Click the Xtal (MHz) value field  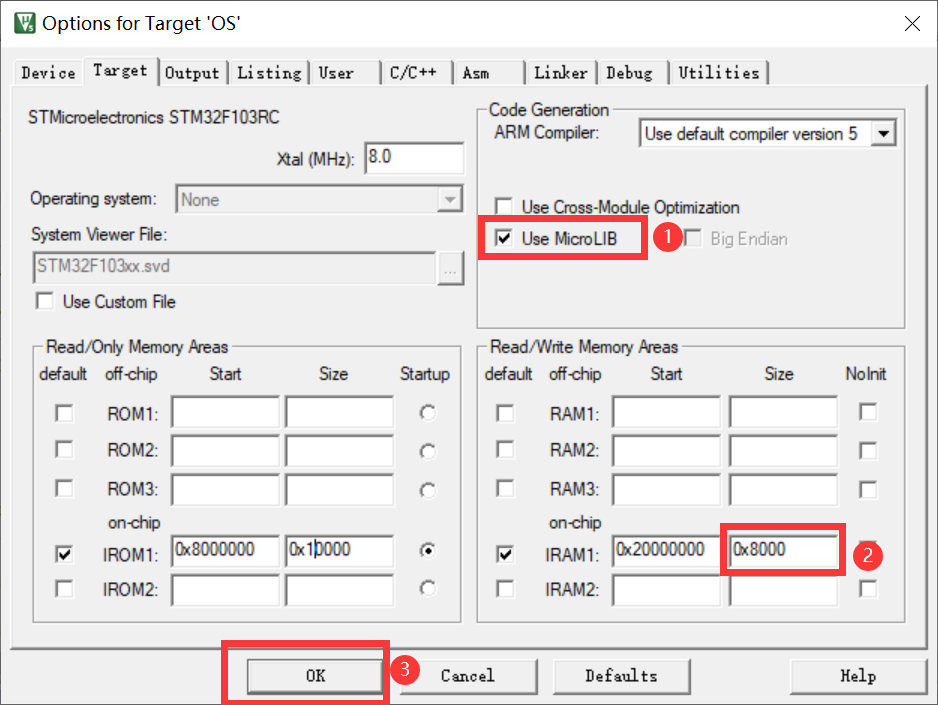click(414, 158)
